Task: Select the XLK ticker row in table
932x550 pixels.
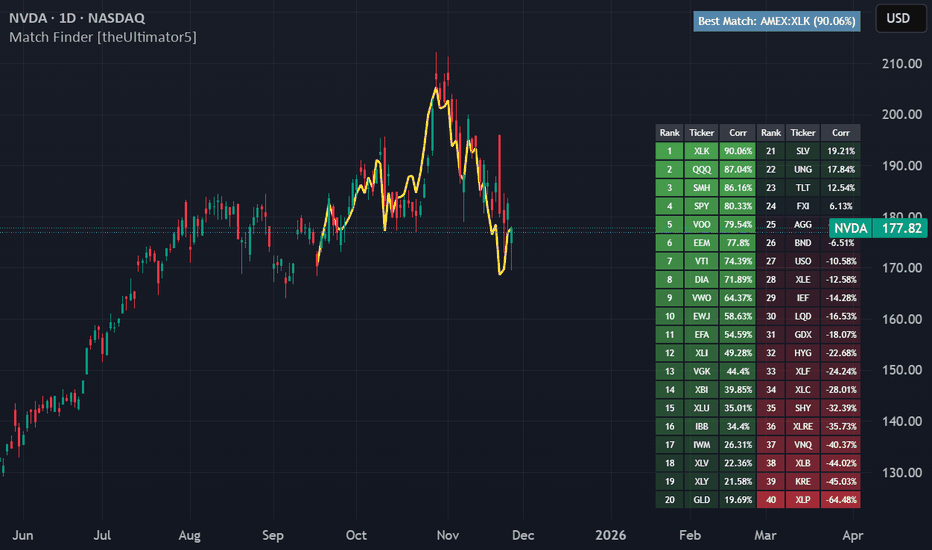Action: [701, 151]
